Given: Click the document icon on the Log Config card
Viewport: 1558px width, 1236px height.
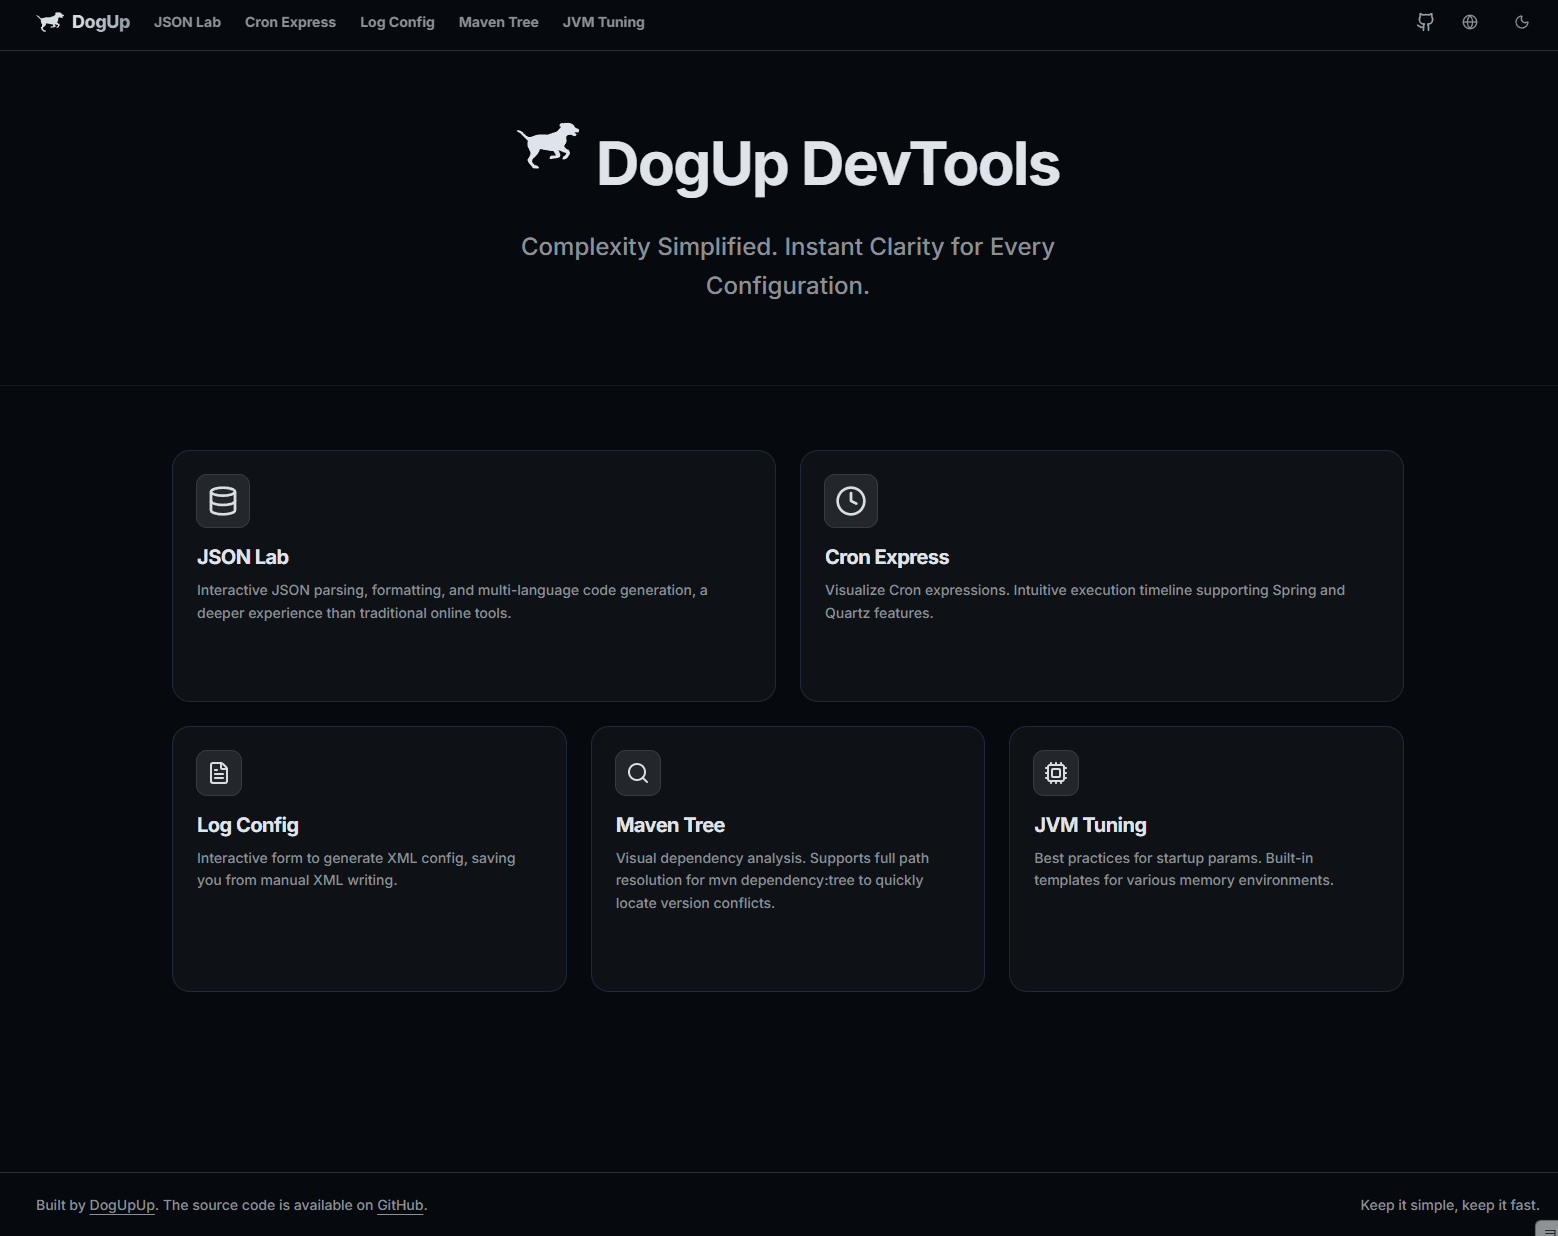Looking at the screenshot, I should click(218, 772).
